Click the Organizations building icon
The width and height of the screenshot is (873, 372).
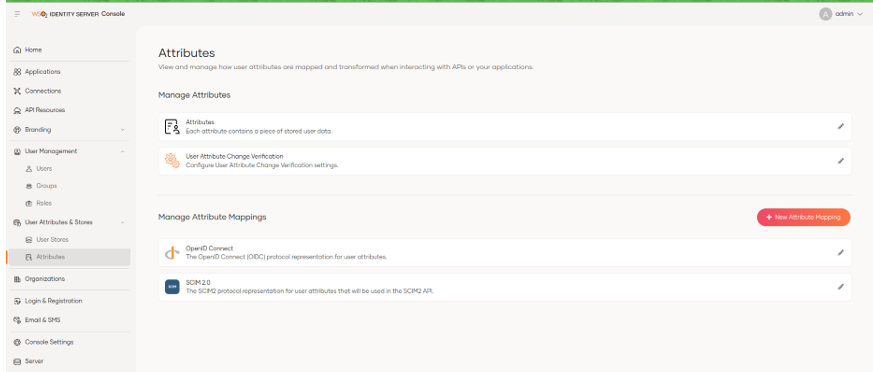click(17, 279)
